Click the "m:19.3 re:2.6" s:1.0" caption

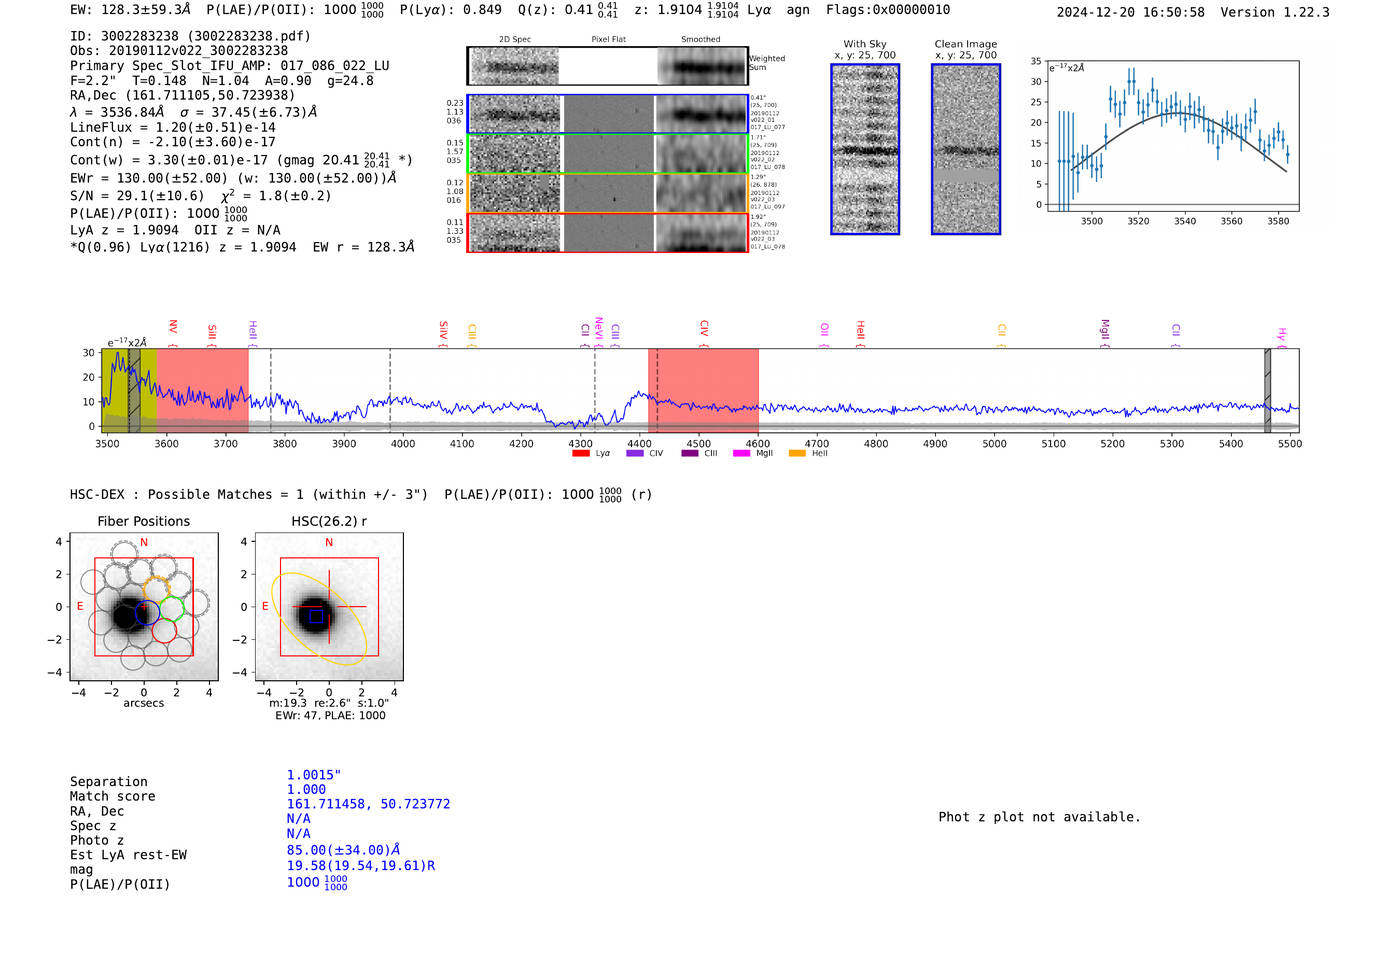pos(329,703)
